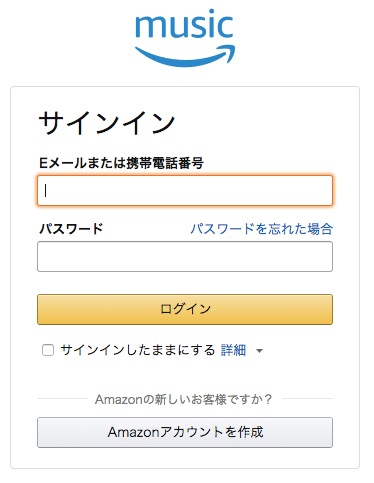
Task: Click the パスワード label text
Action: click(71, 229)
